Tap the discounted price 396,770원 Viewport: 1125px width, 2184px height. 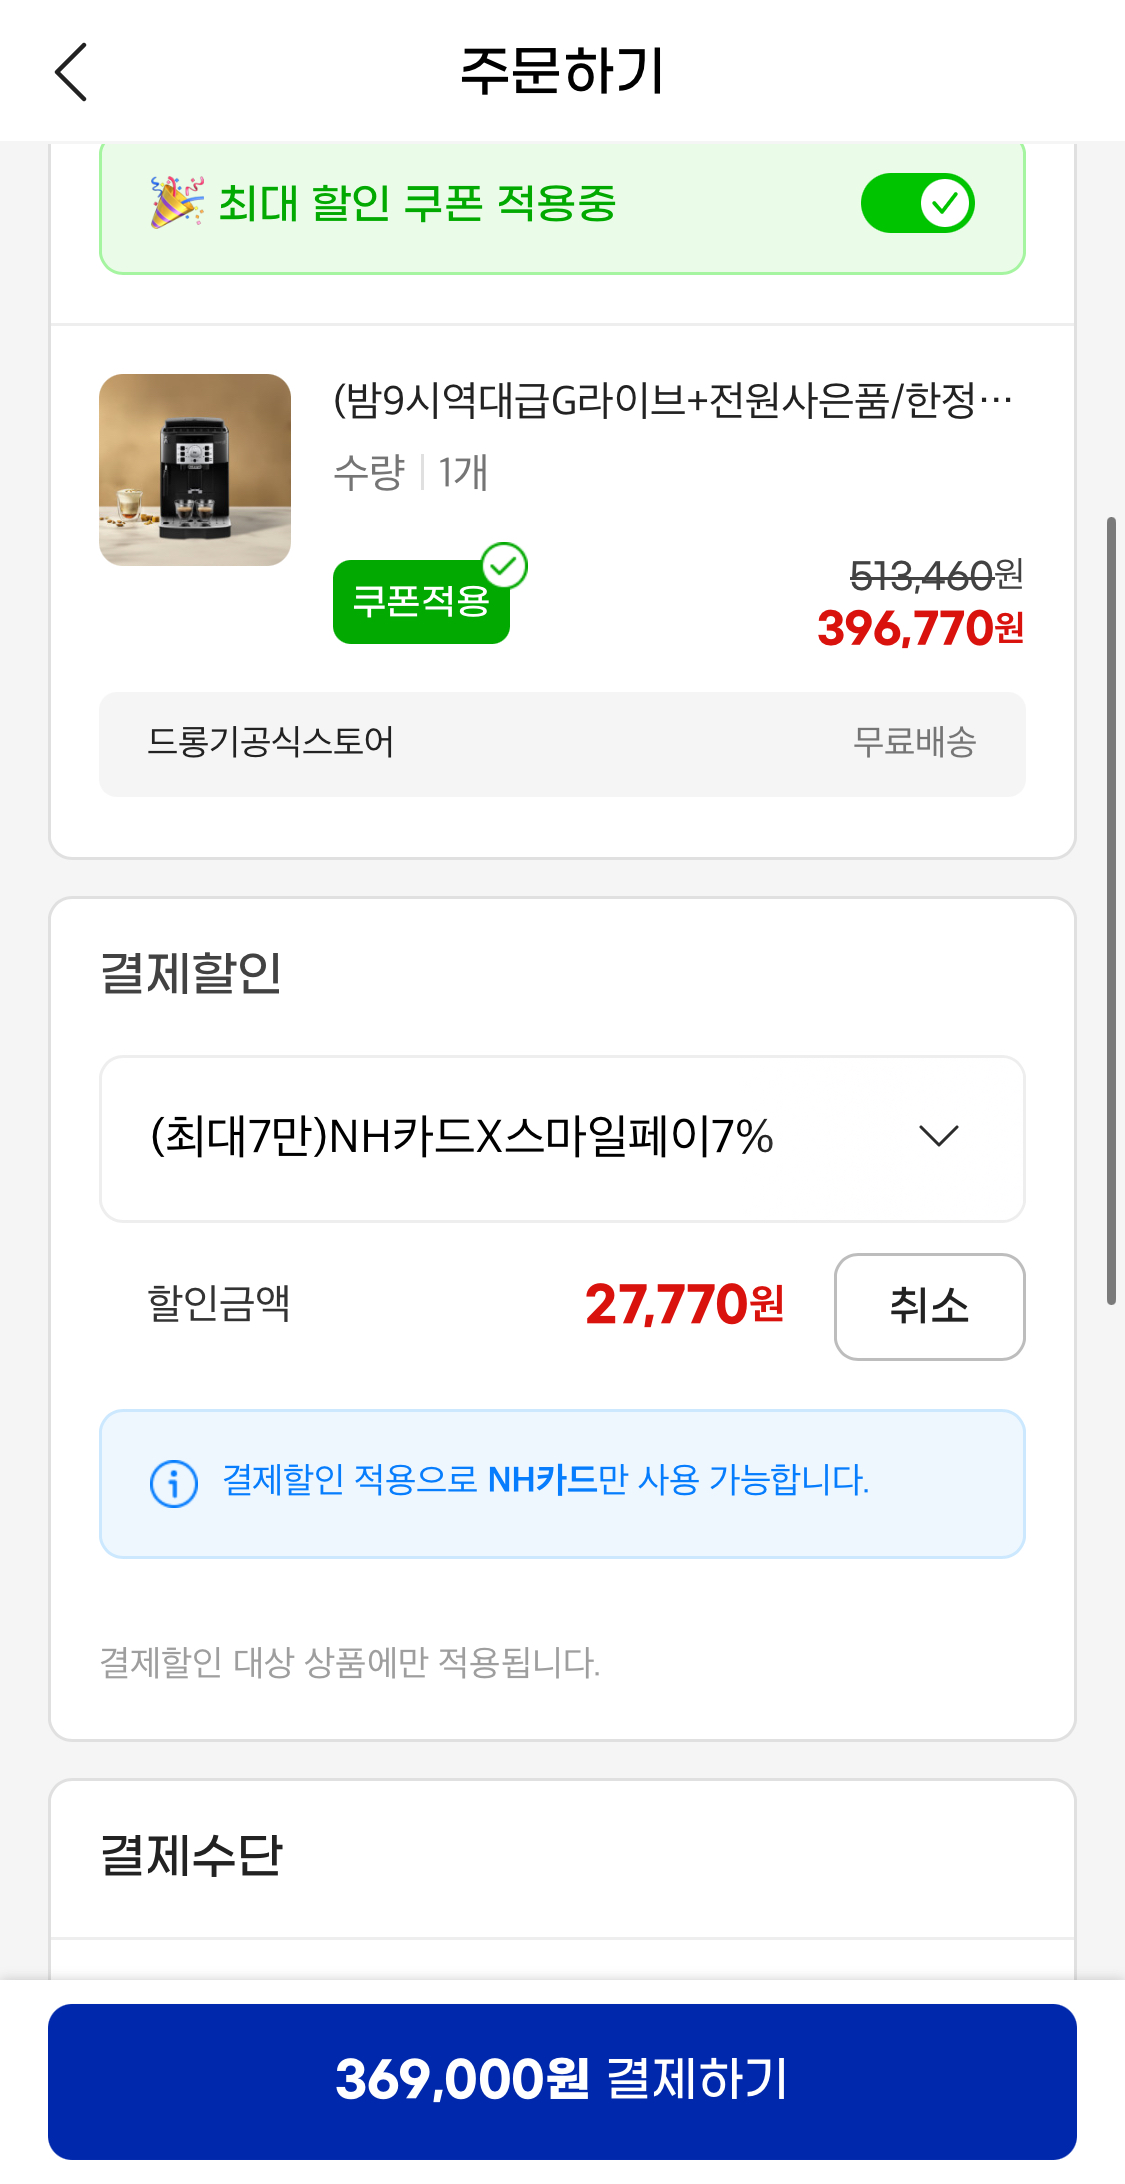coord(920,629)
